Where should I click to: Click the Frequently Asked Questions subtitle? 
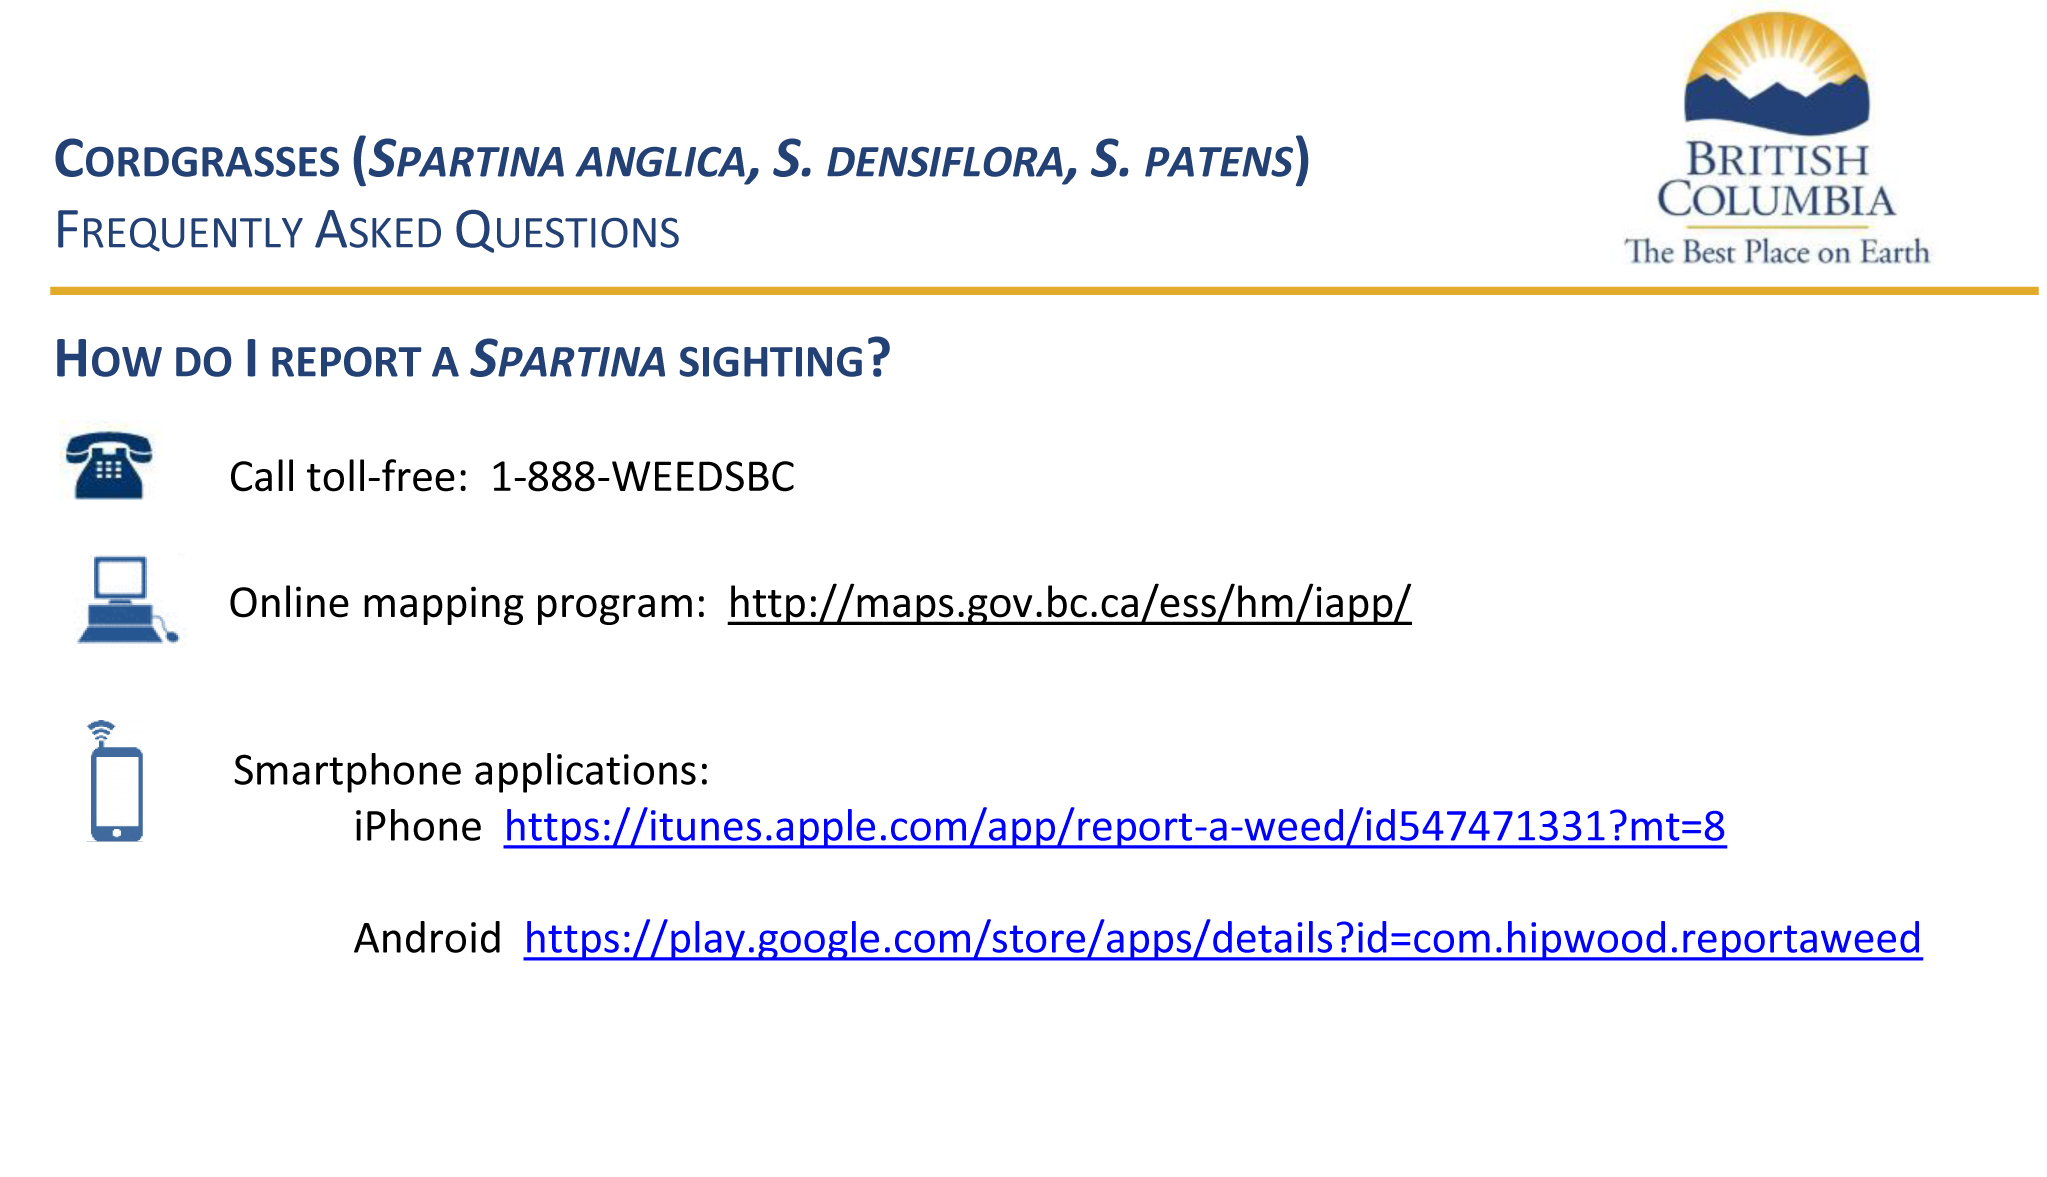[367, 231]
